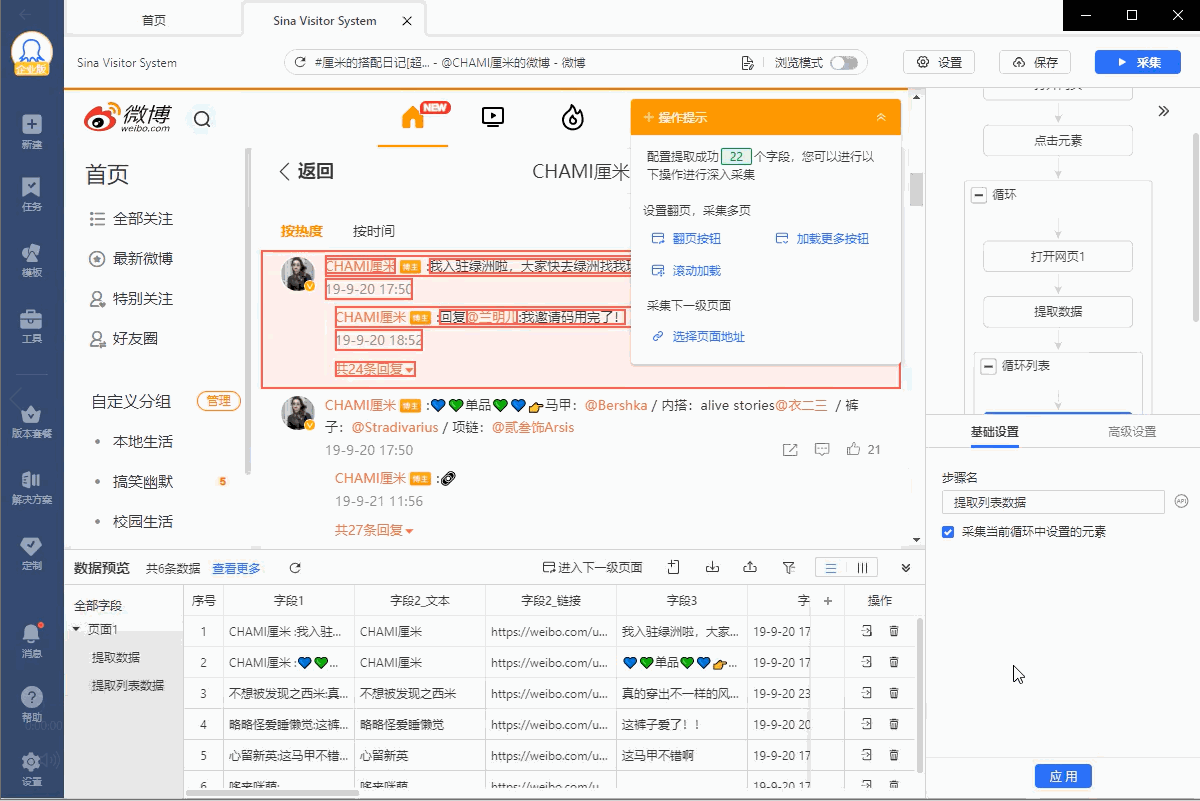Uncheck 采集当前循环中设置的元素
1200x801 pixels.
tap(948, 532)
